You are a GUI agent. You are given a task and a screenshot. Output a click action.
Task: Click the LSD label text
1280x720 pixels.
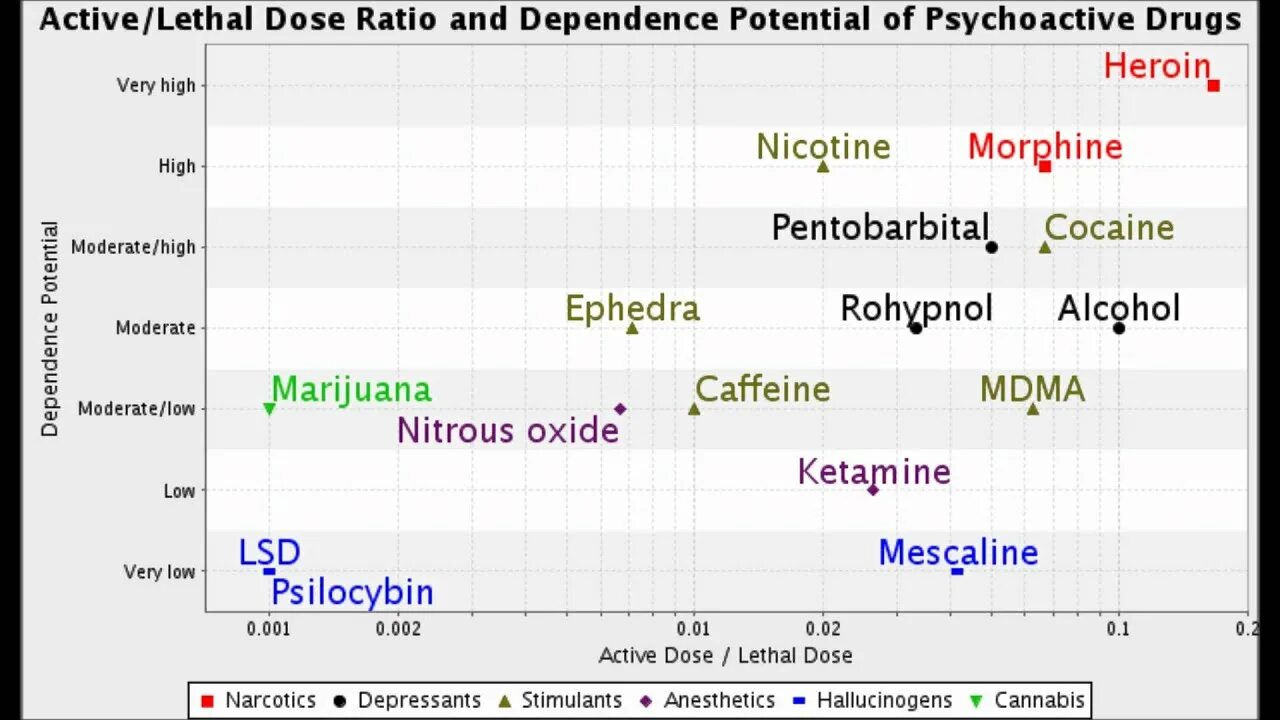tap(269, 553)
